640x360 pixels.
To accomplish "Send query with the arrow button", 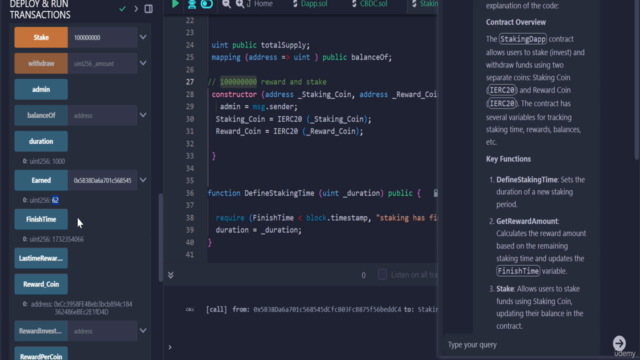I will (619, 343).
